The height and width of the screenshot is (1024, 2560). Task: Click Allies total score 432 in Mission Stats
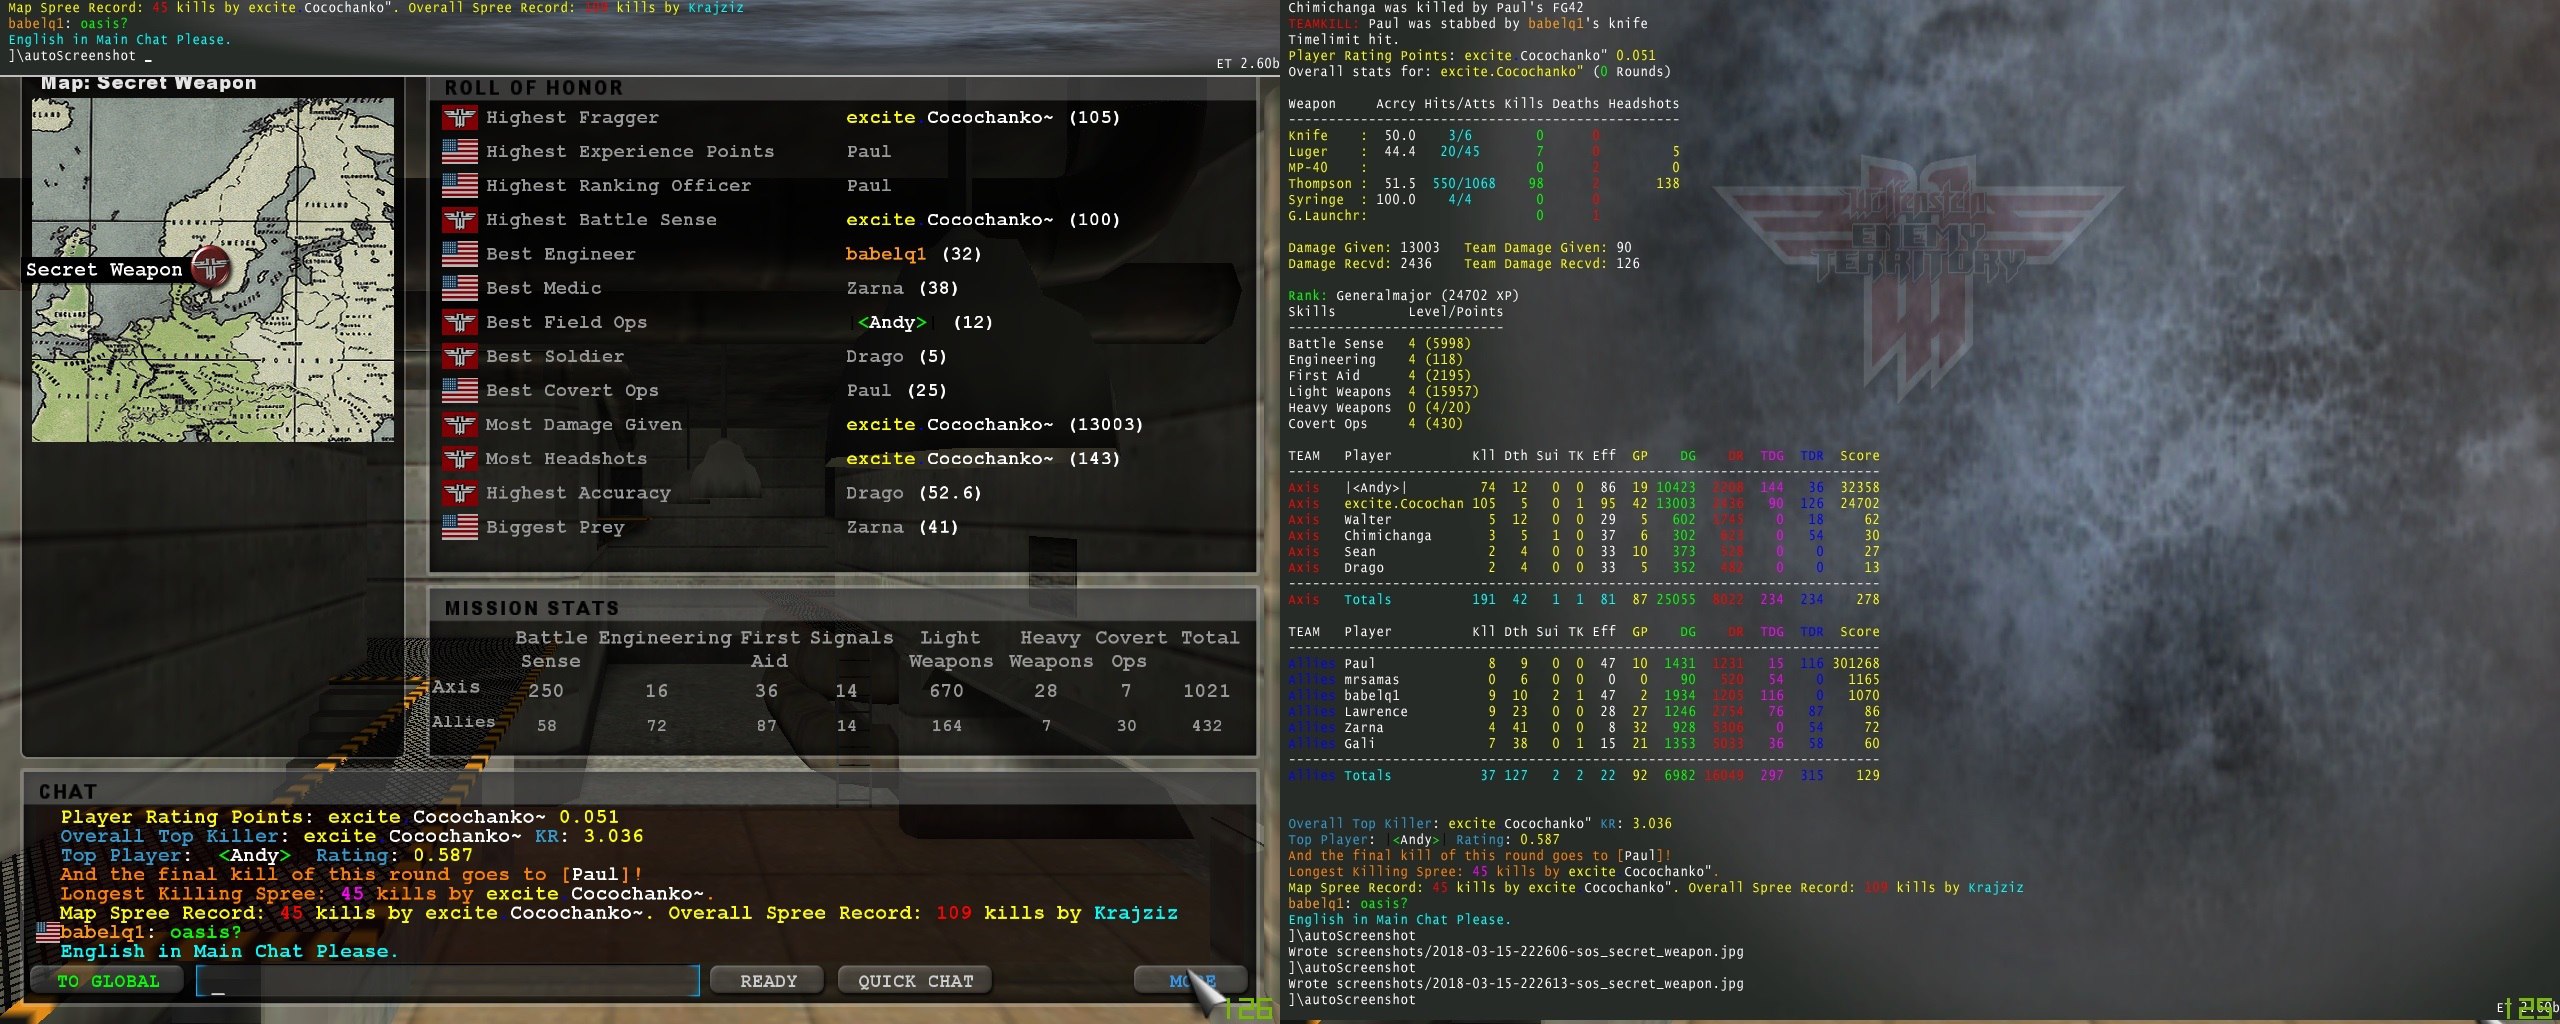pos(1206,726)
